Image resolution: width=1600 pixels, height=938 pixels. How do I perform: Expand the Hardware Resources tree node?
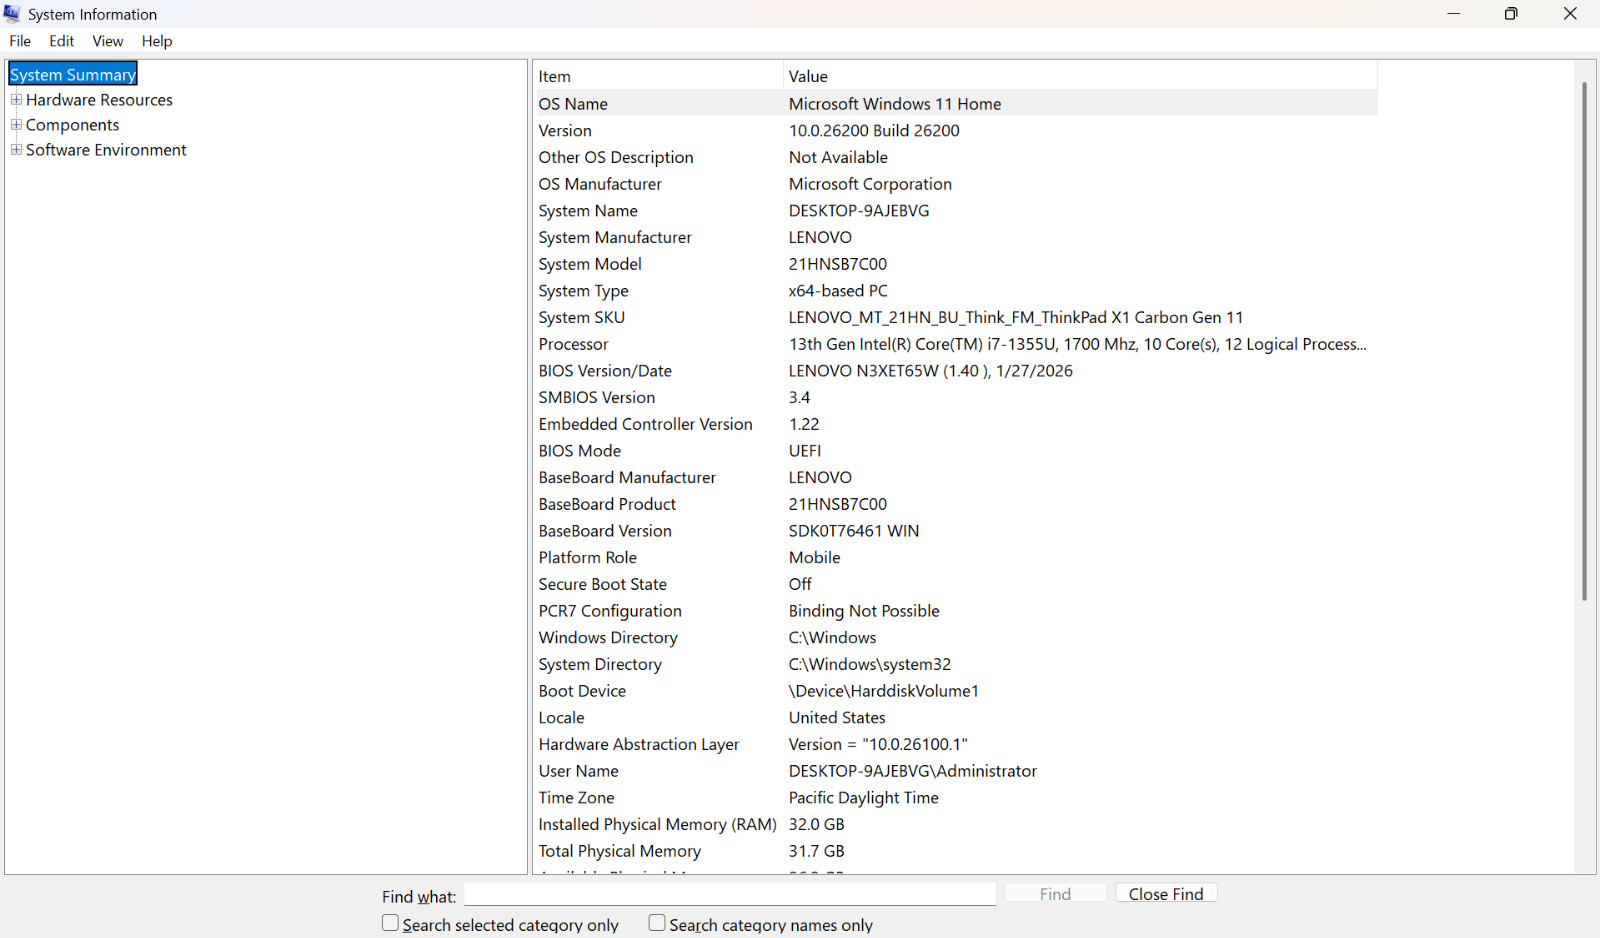click(16, 99)
